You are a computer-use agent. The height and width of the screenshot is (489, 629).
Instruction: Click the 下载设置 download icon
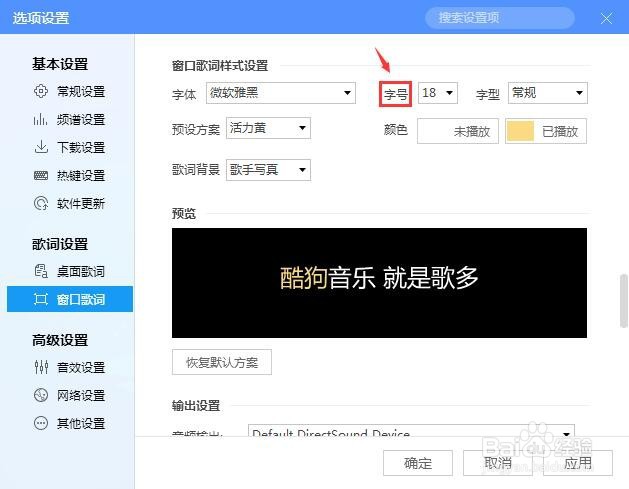pos(41,147)
